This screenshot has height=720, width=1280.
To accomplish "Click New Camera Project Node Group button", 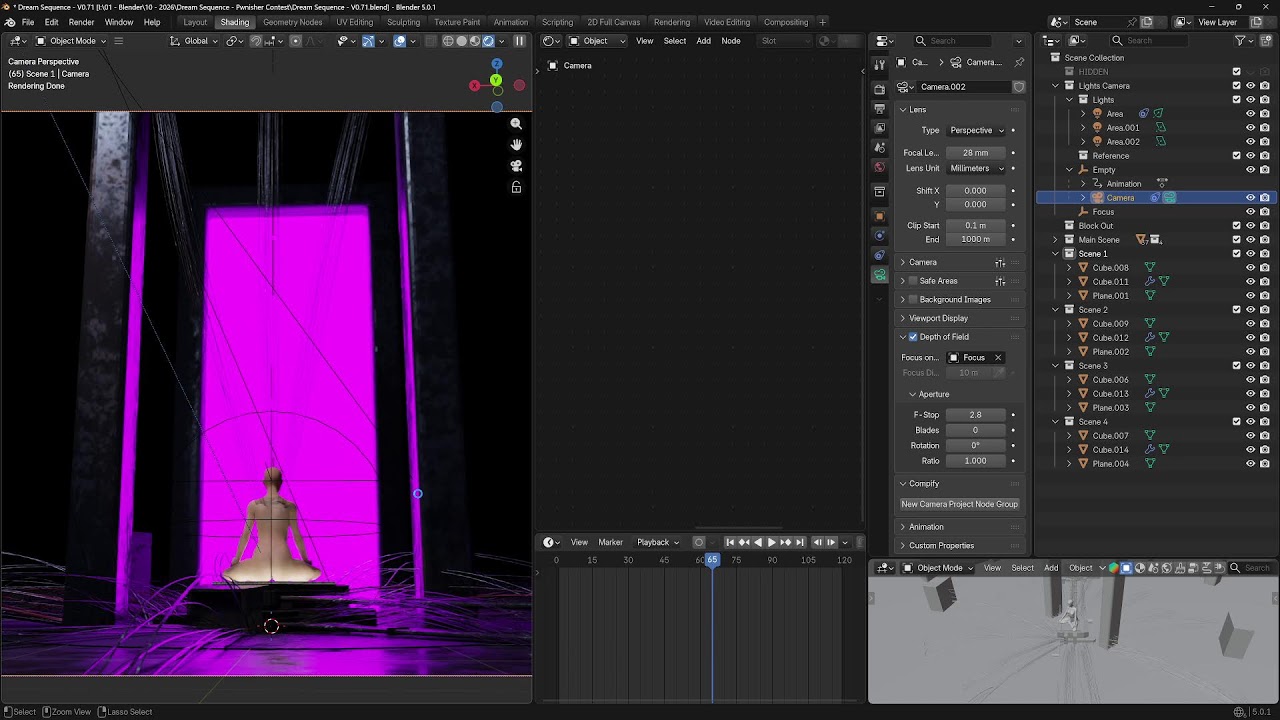I will [x=960, y=504].
